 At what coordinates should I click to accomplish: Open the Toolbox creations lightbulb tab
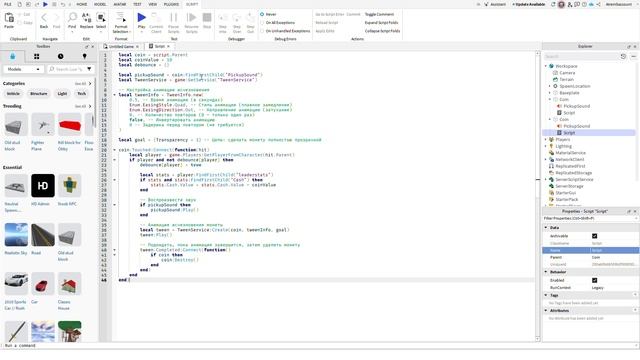(x=84, y=56)
